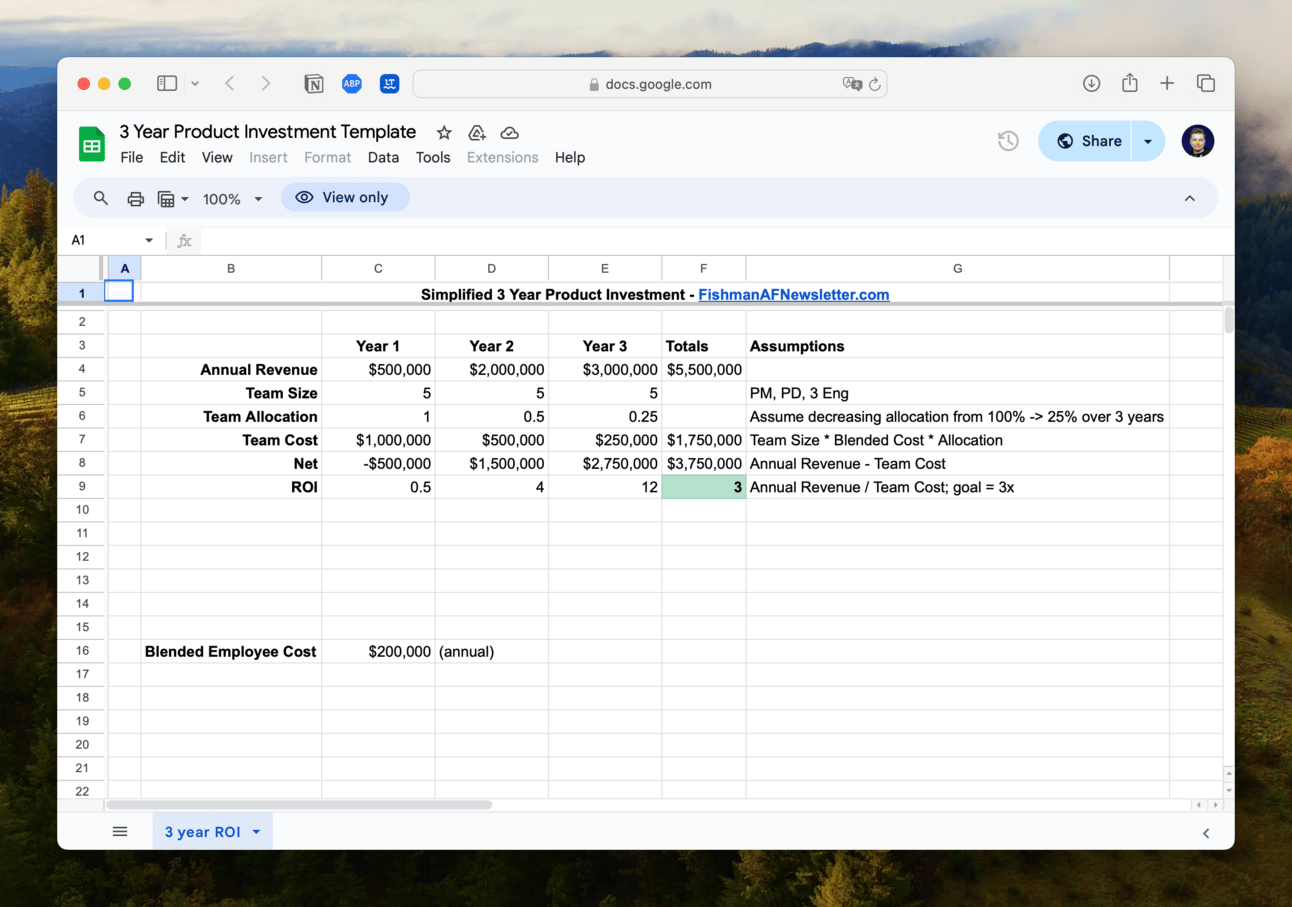Click the Blended Employee Cost label
This screenshot has height=907, width=1292.
point(230,652)
